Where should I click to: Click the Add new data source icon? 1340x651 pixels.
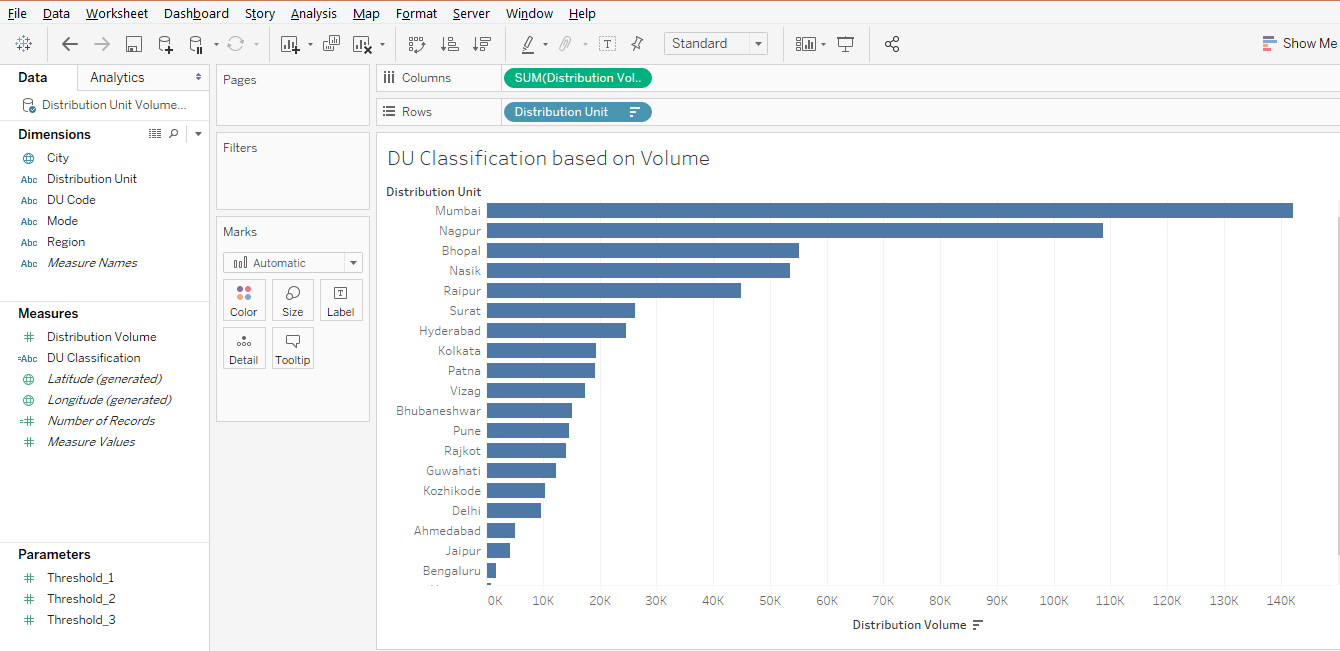tap(165, 44)
